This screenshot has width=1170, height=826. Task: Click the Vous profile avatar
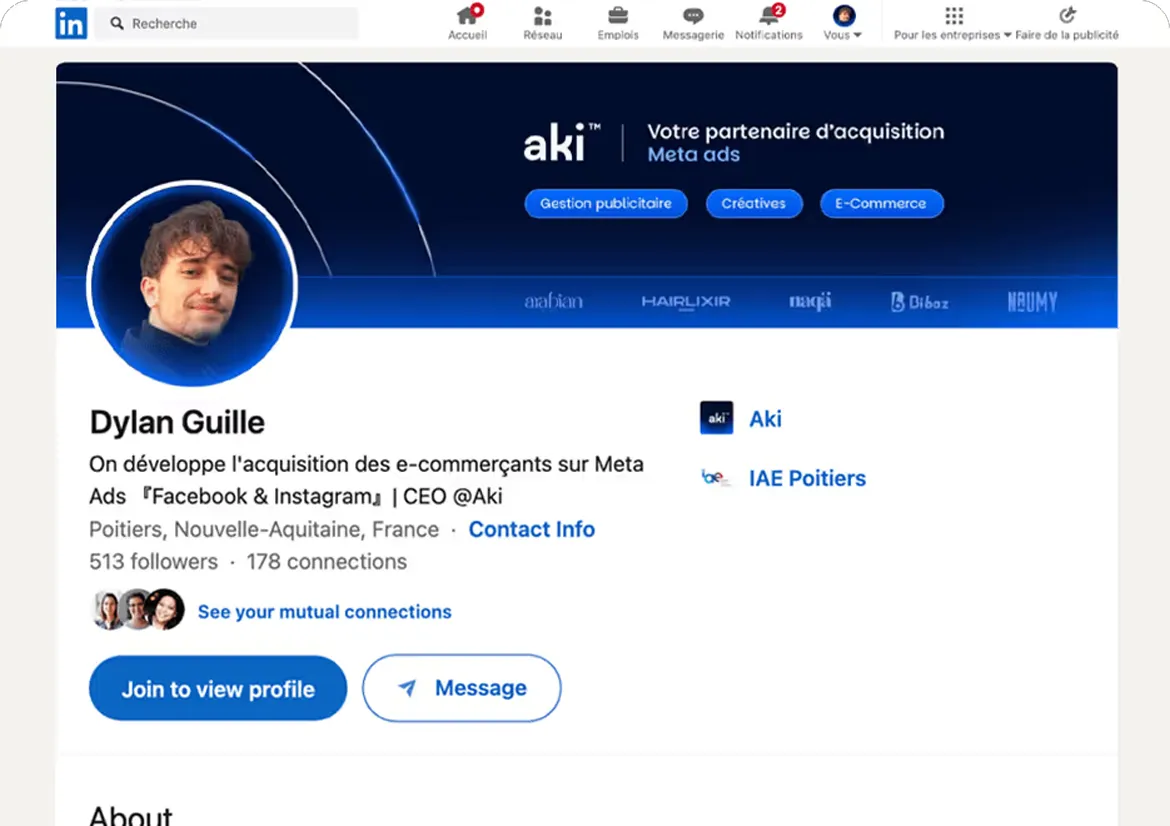pos(844,15)
